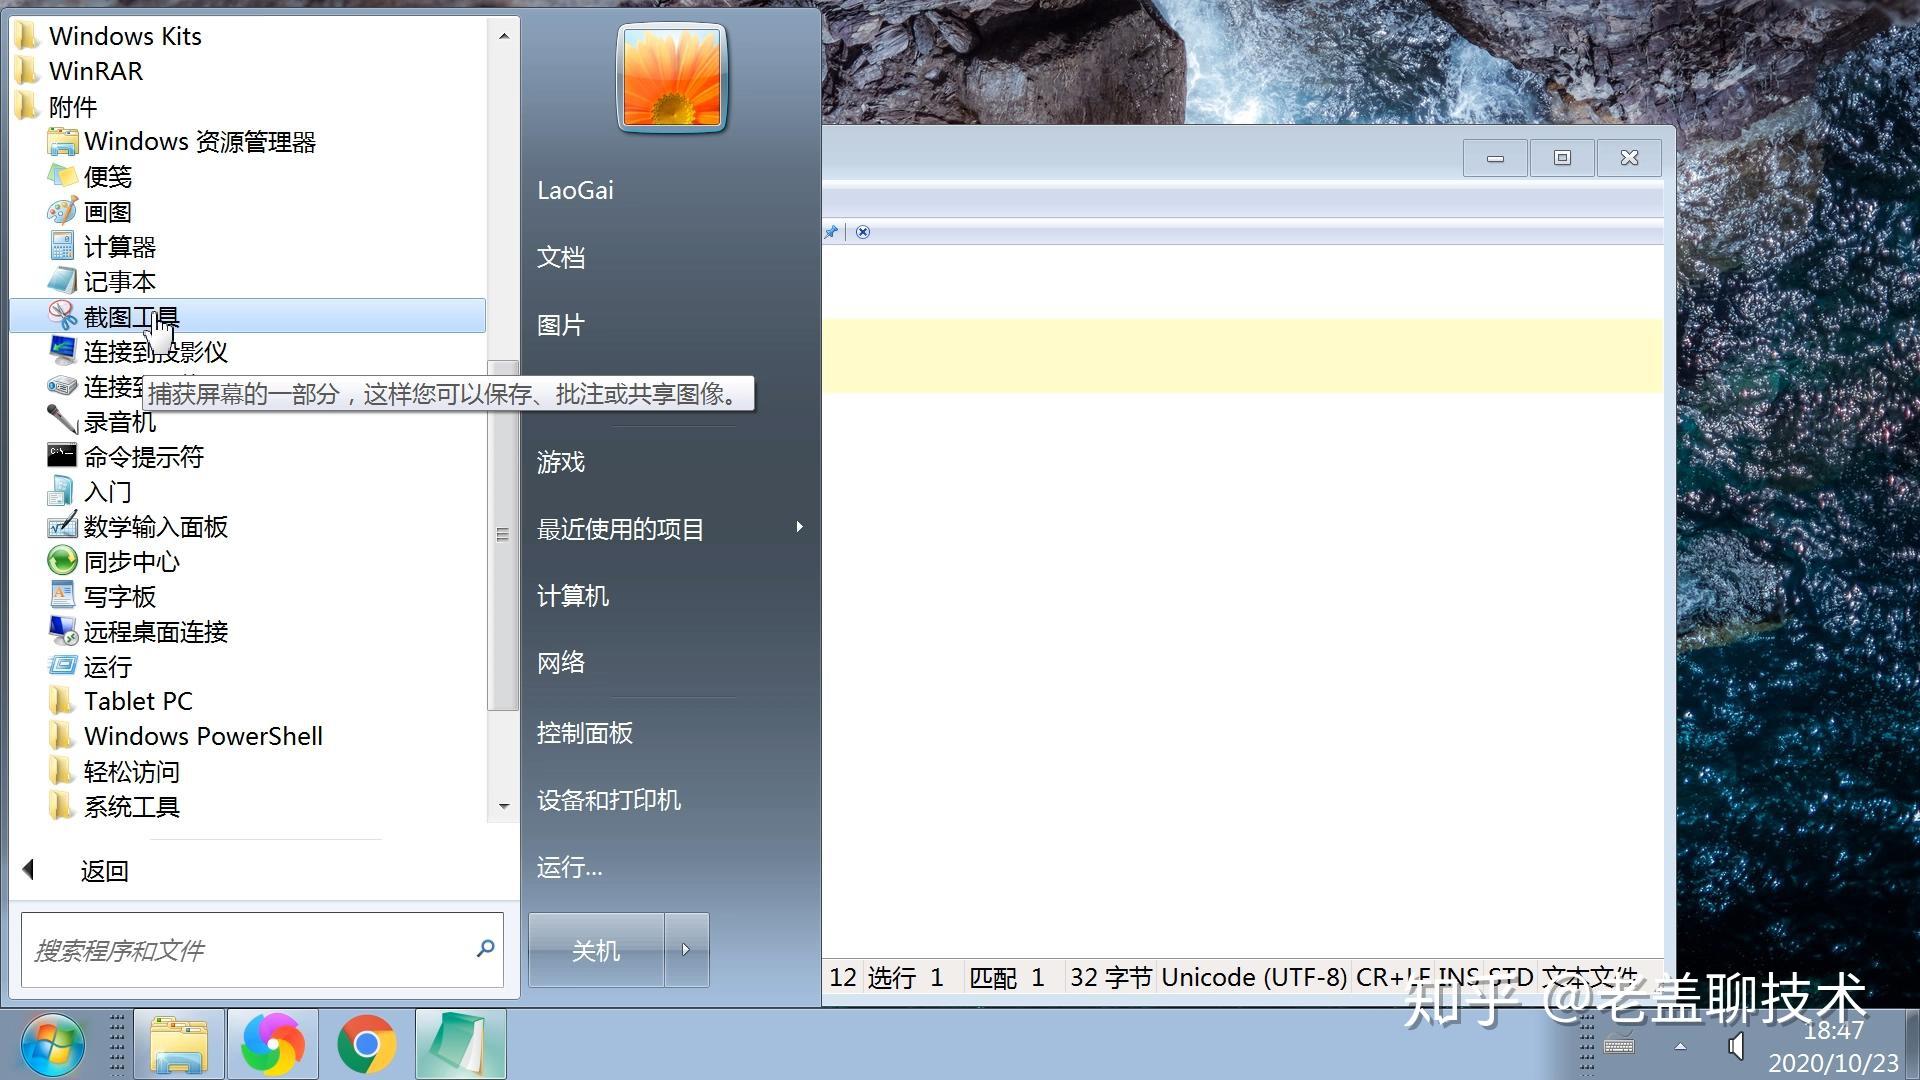Launch 截图工具 (Snipping Tool) from the Start menu
1920x1080 pixels.
pos(131,316)
